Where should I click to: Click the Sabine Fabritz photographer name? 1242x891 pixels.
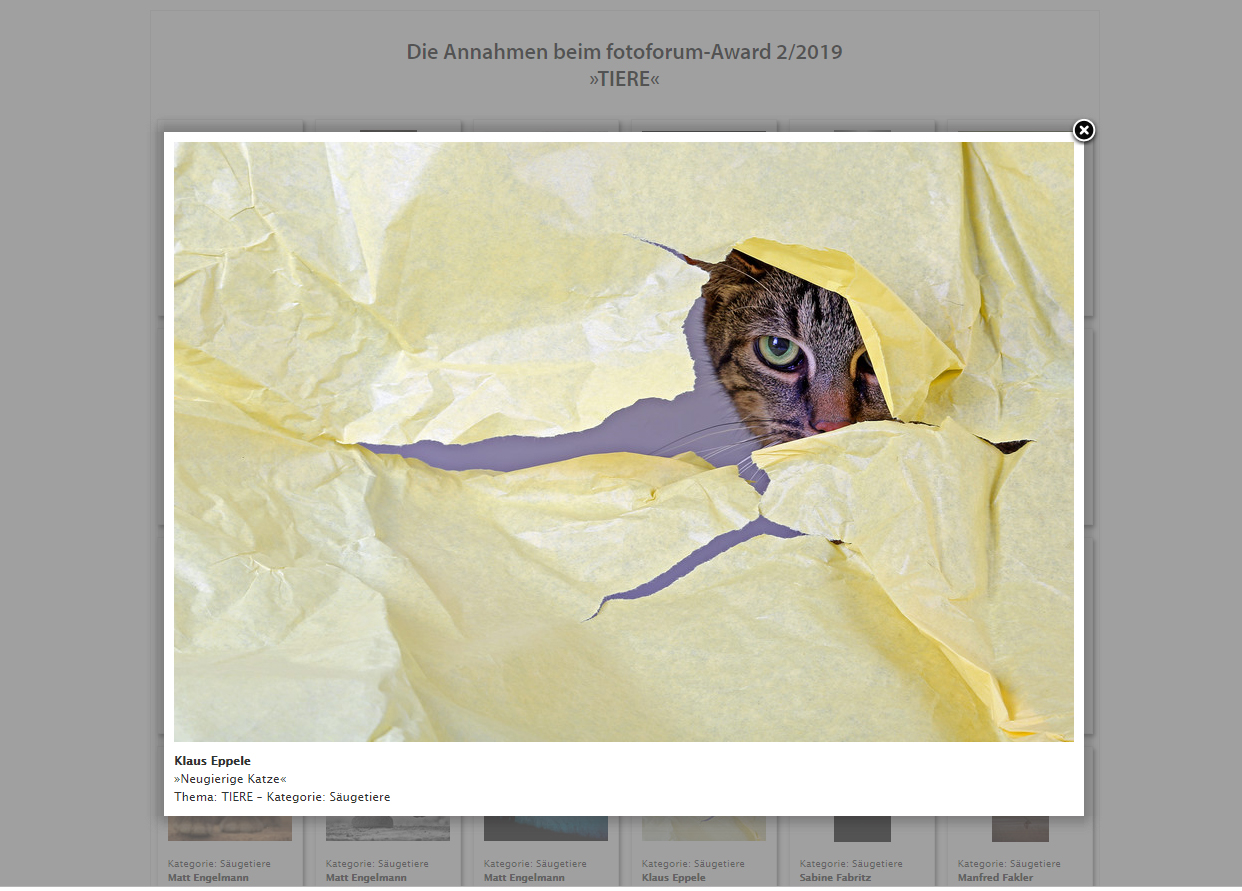click(835, 878)
